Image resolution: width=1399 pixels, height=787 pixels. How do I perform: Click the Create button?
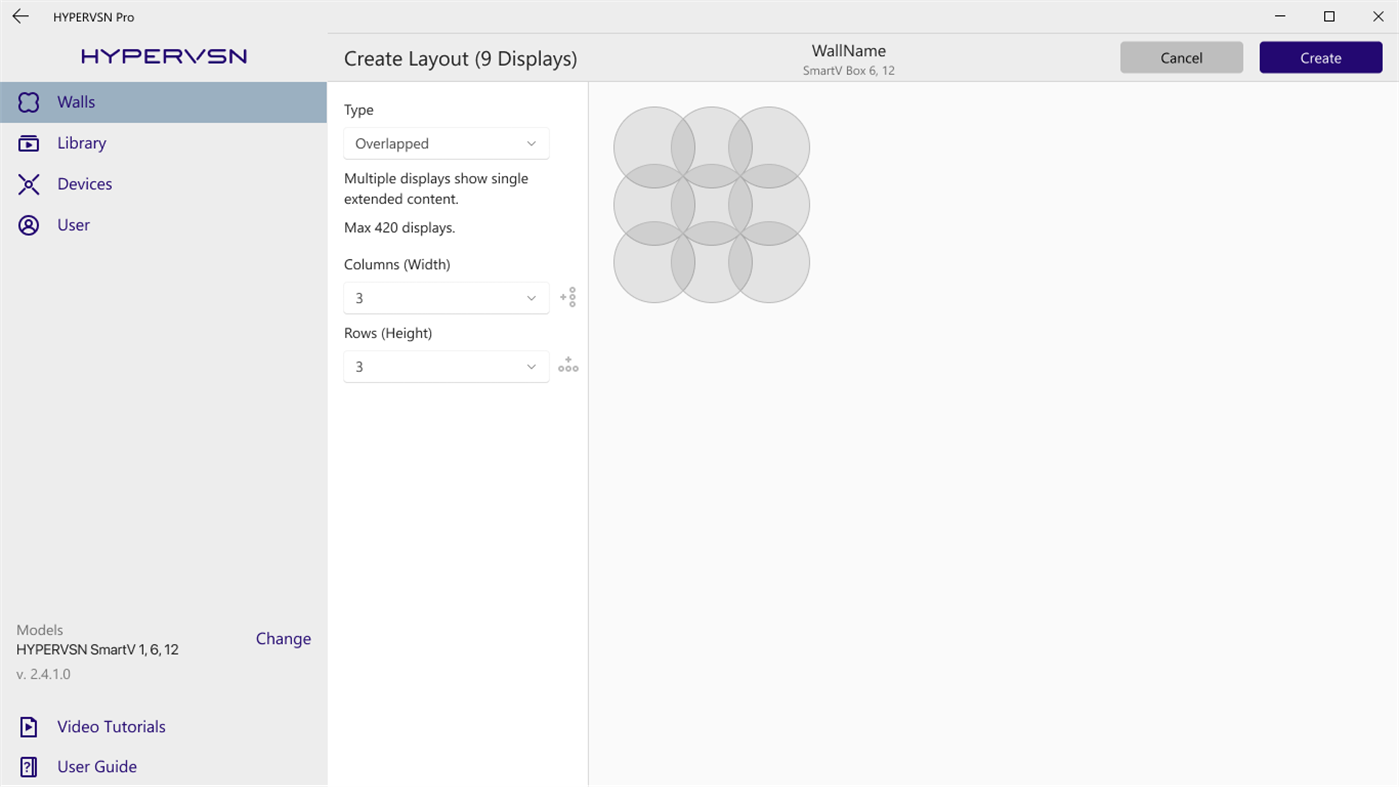click(x=1320, y=57)
